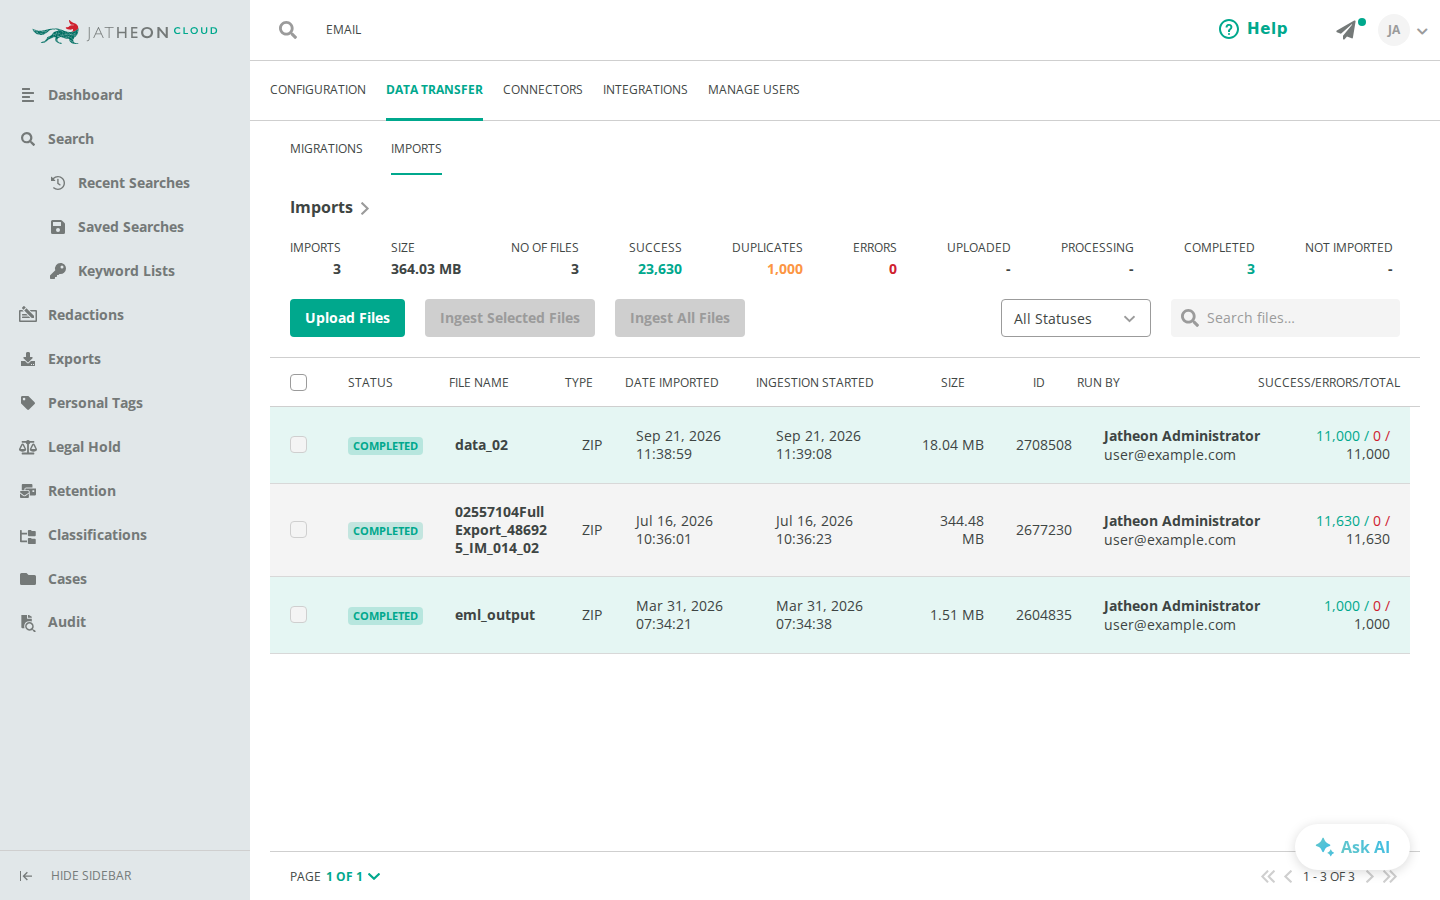Image resolution: width=1440 pixels, height=900 pixels.
Task: Expand the user account menu chevron
Action: point(1422,31)
